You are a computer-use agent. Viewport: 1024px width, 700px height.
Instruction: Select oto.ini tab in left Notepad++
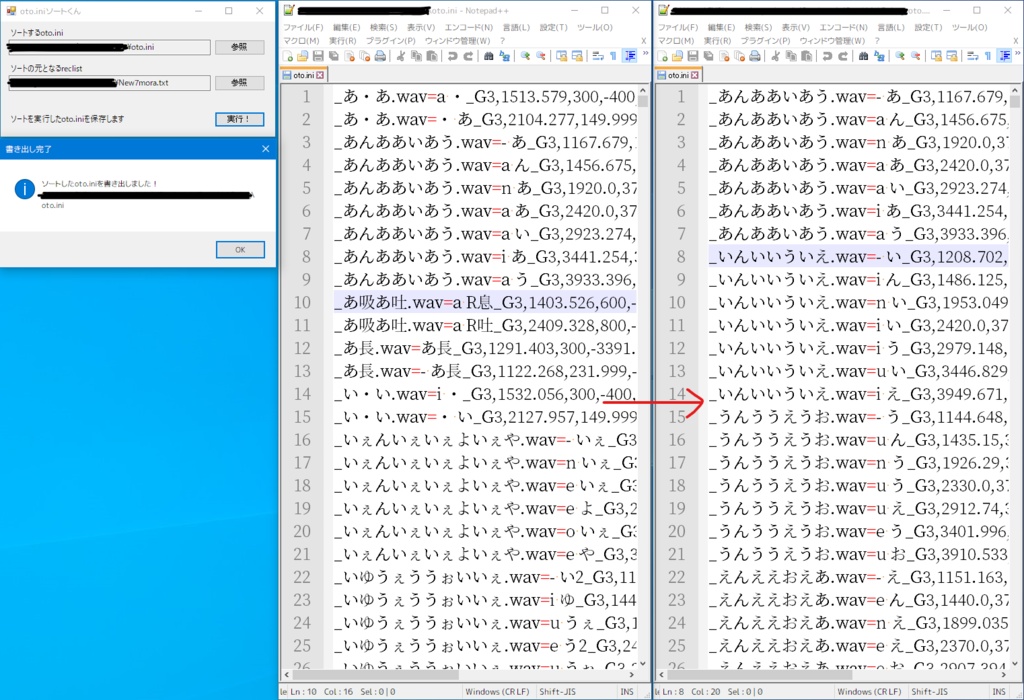pyautogui.click(x=303, y=75)
